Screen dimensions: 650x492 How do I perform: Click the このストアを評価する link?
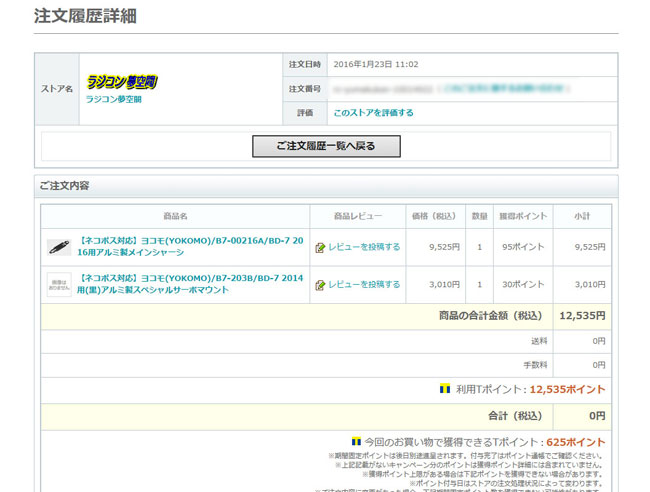pyautogui.click(x=374, y=113)
